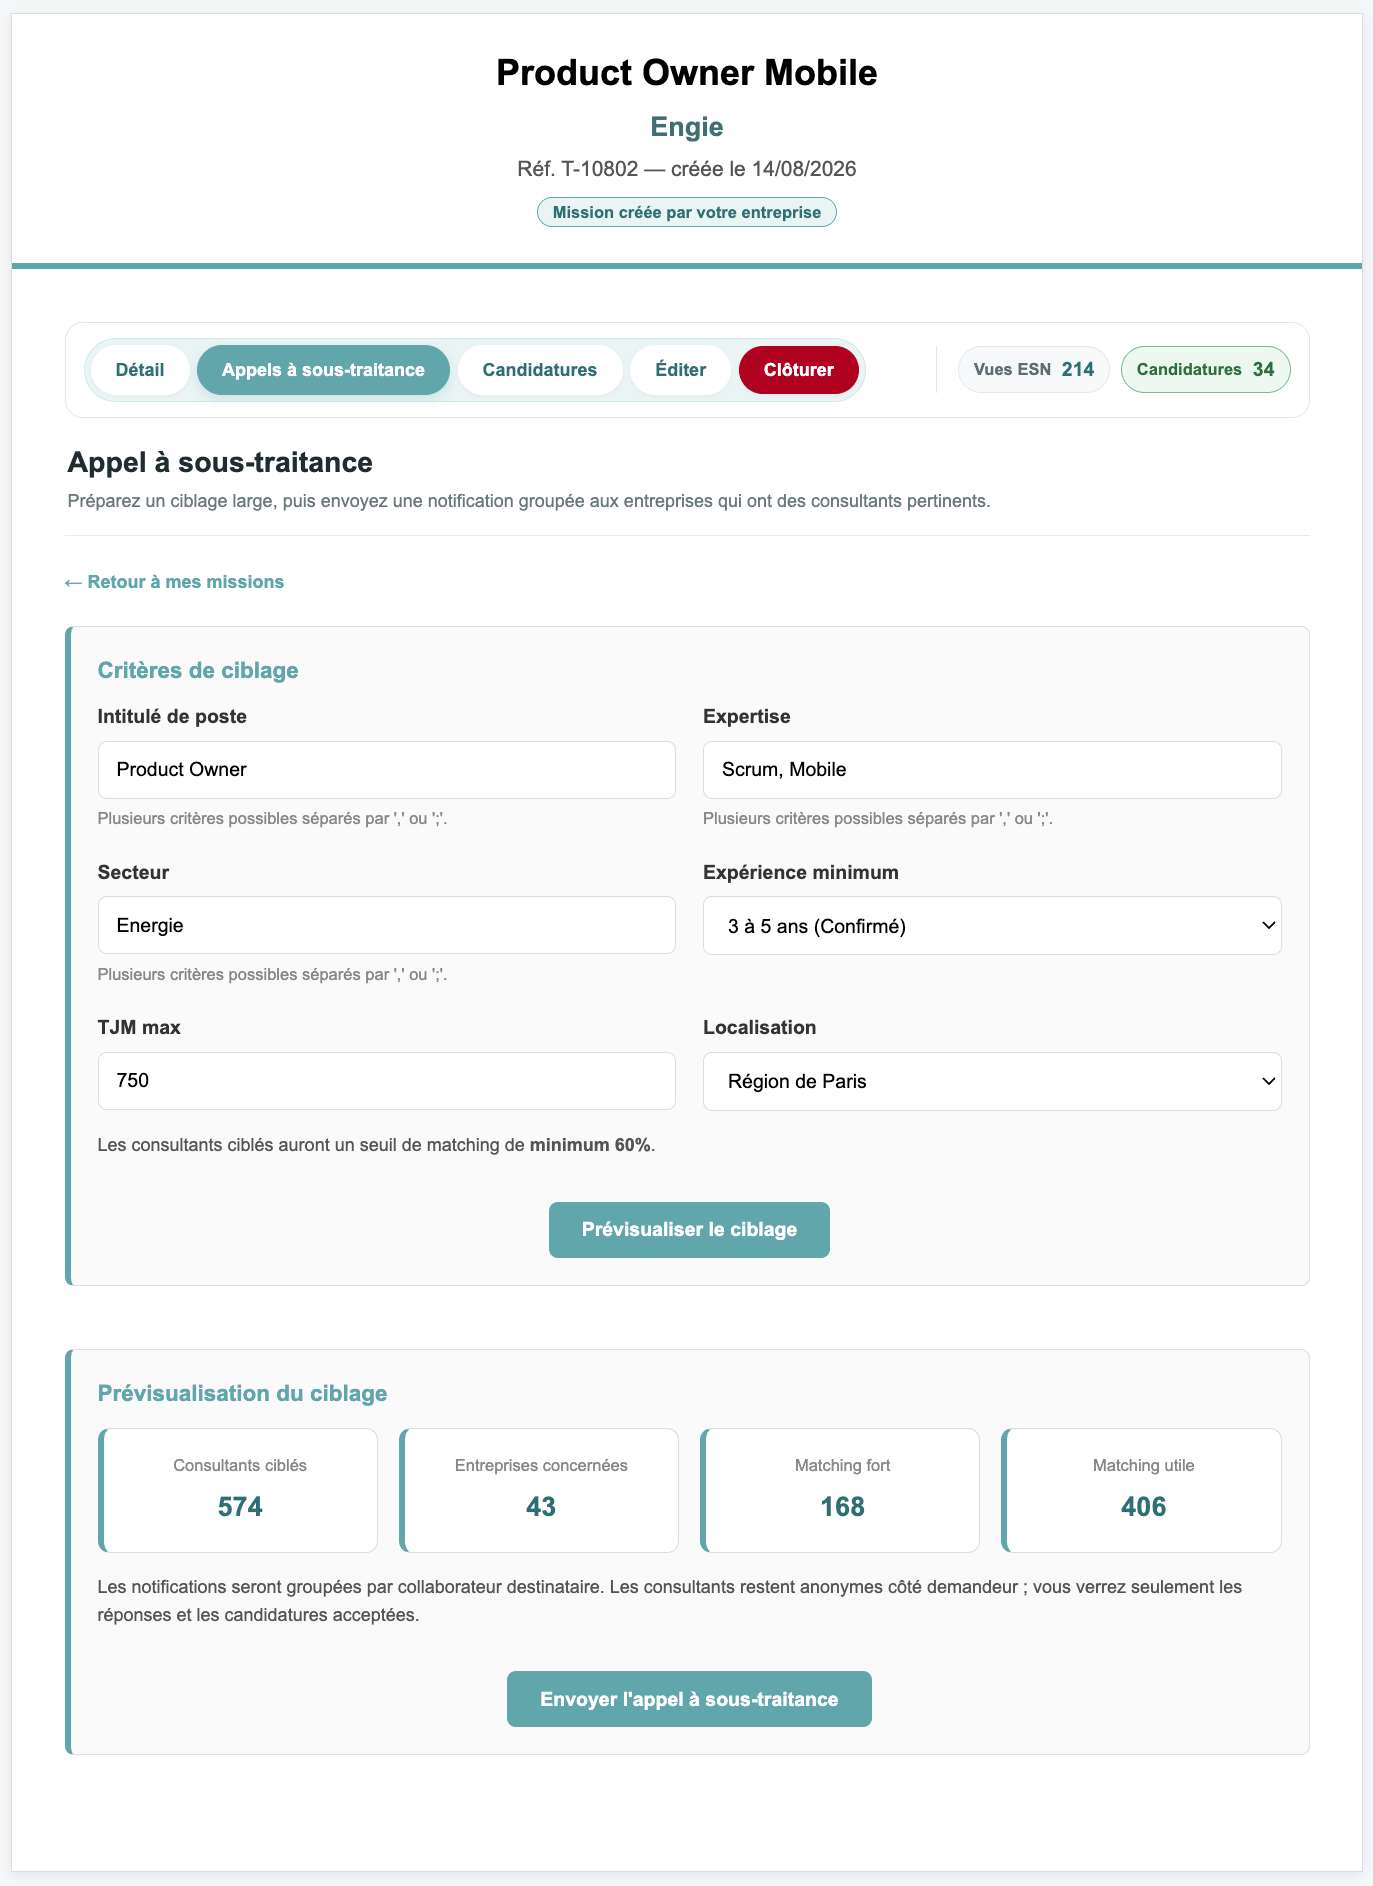Select the Consultants ciblés 574 card
This screenshot has width=1373, height=1886.
238,1490
